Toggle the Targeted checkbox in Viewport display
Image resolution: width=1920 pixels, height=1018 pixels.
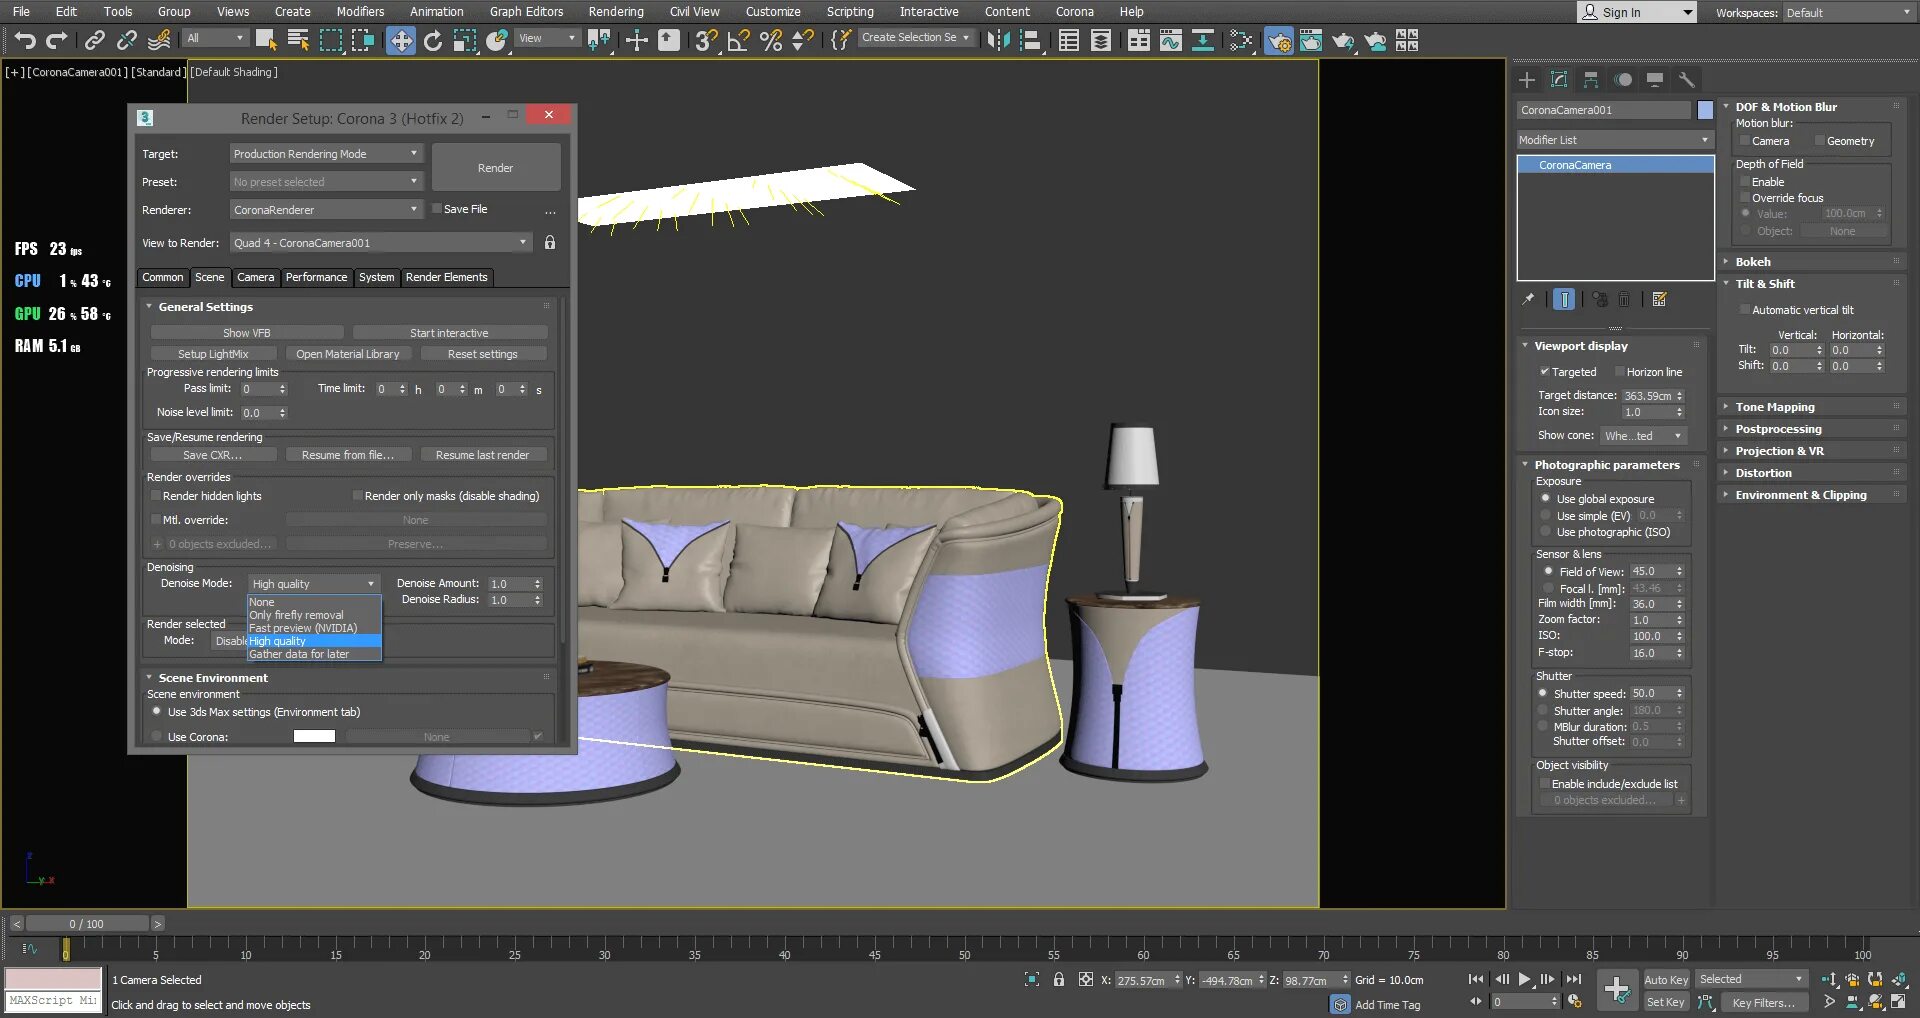[1547, 371]
